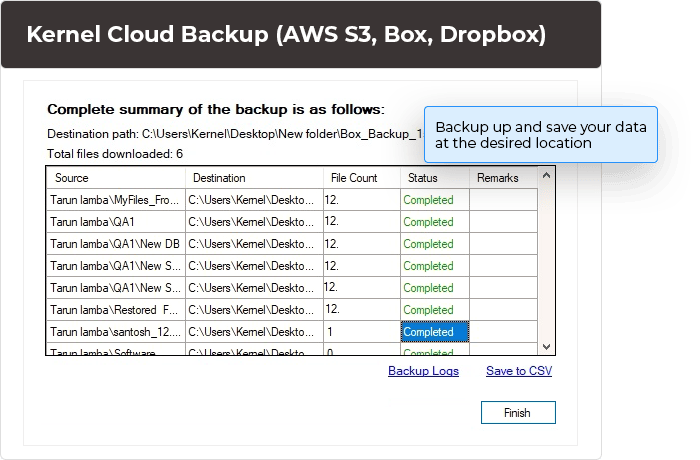Select the 'Tarun lamba\QA1\New DB' source cell
Screen dimensions: 700x460
point(116,243)
